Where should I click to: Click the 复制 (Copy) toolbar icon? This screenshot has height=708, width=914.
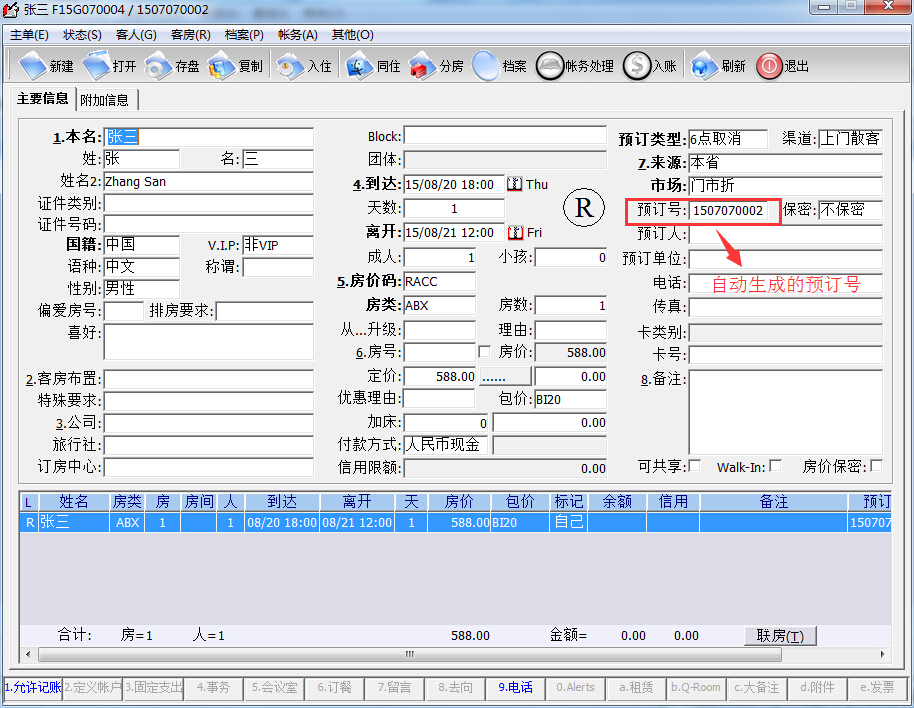pos(221,66)
